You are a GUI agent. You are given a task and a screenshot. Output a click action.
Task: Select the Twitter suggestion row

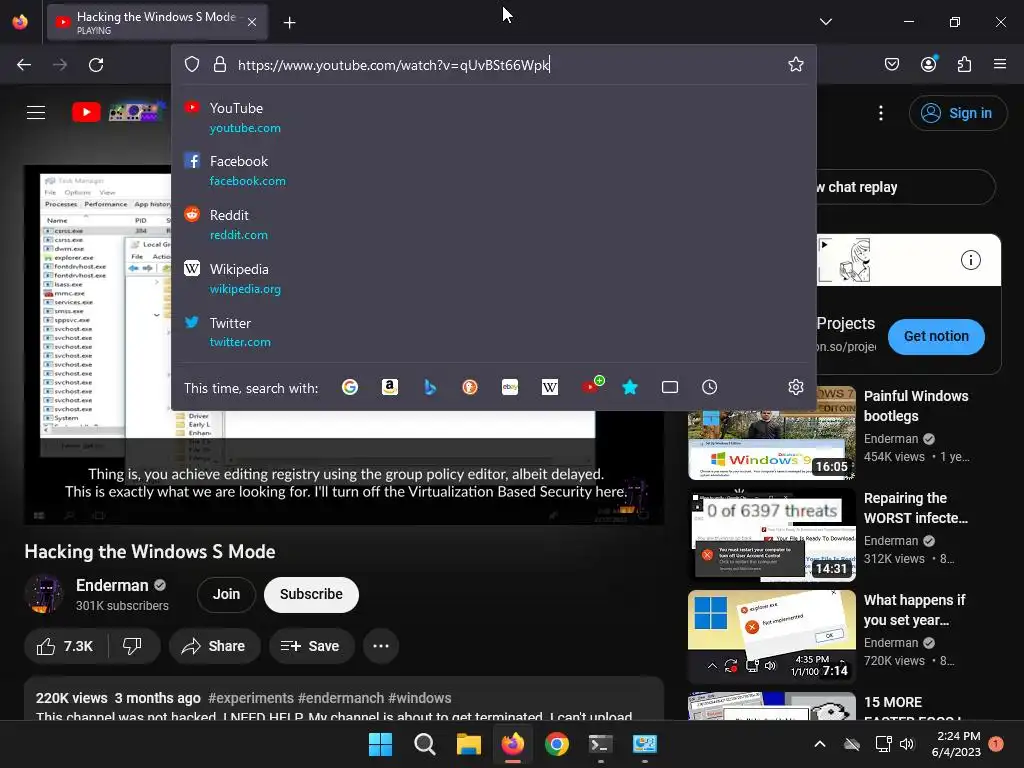tap(494, 332)
